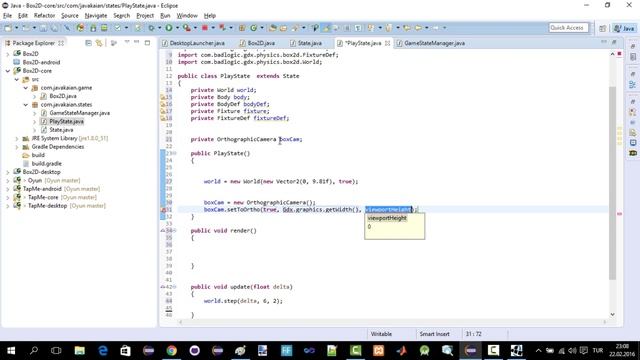Open the Source menu
Screen dimensions: 640x360
coord(70,16)
